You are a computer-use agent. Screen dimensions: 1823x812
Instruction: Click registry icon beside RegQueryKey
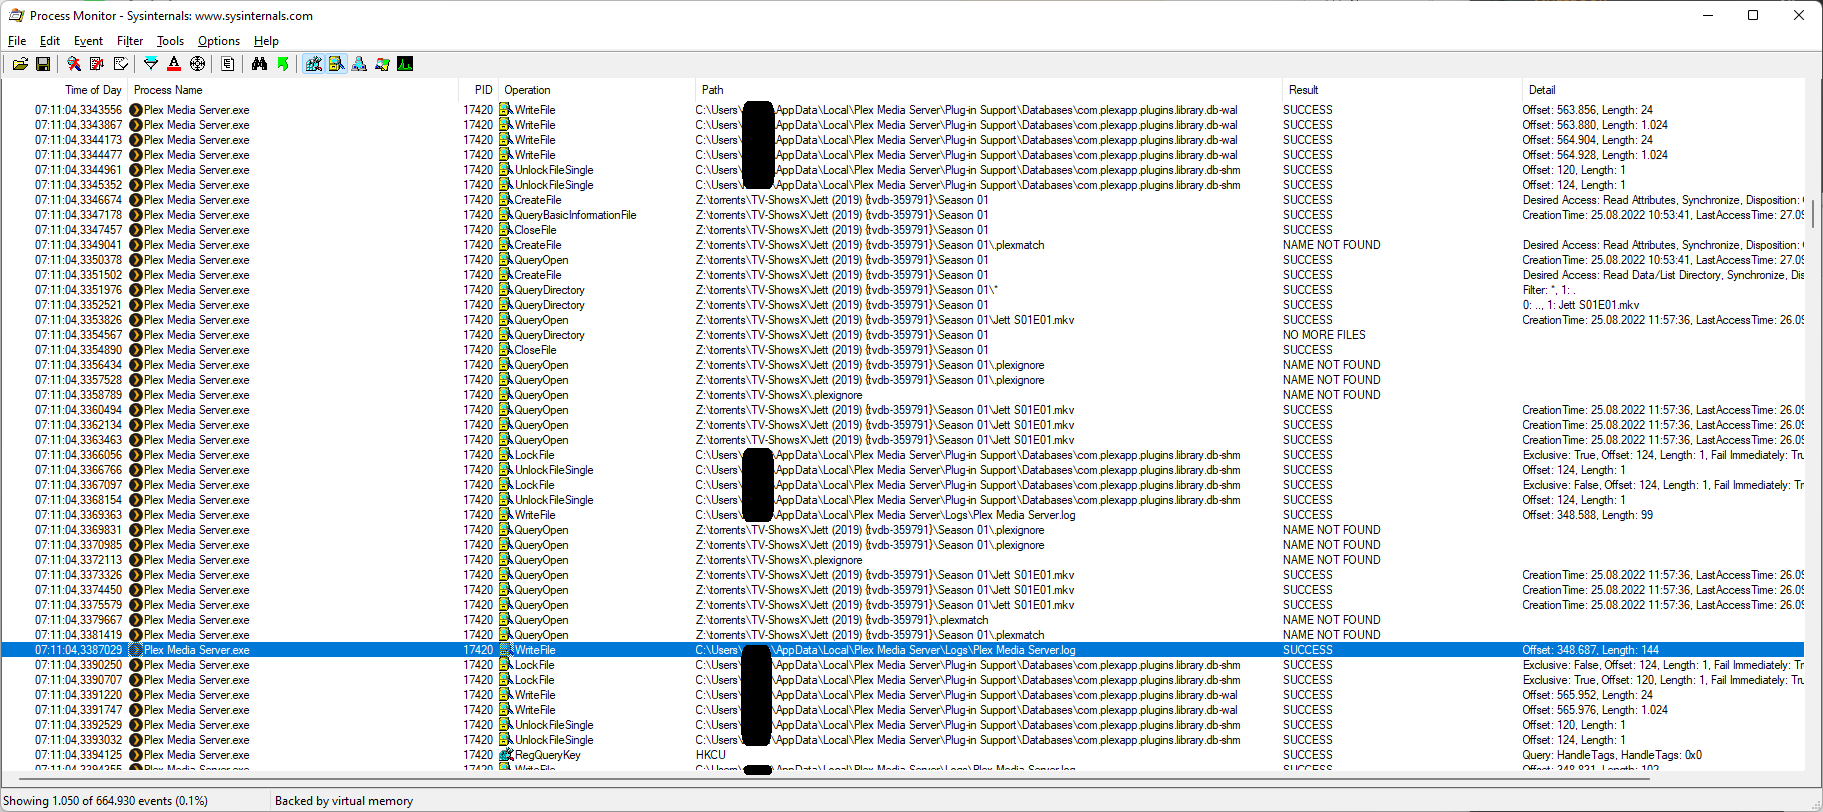tap(506, 755)
